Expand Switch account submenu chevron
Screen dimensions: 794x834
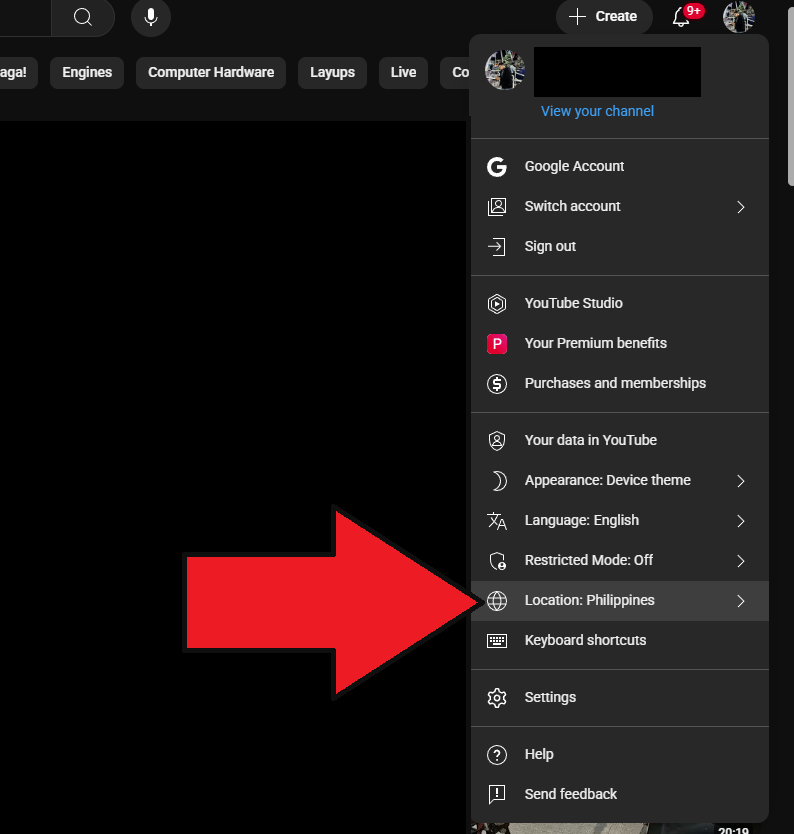741,207
